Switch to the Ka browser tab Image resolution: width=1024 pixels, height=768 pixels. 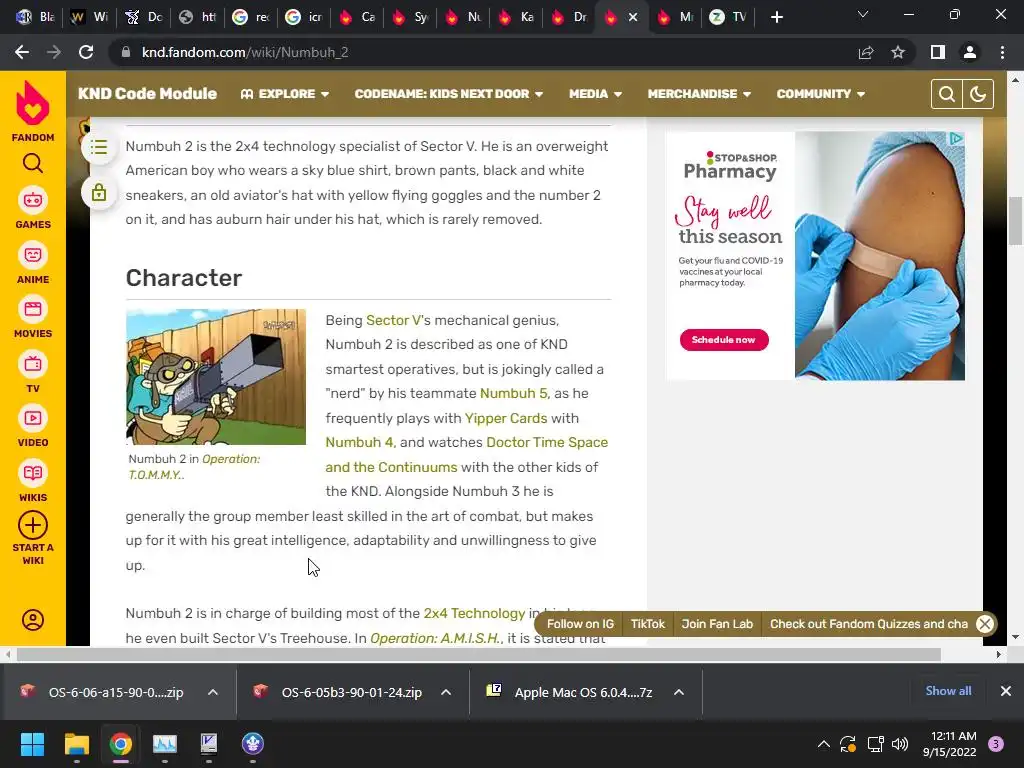coord(516,17)
